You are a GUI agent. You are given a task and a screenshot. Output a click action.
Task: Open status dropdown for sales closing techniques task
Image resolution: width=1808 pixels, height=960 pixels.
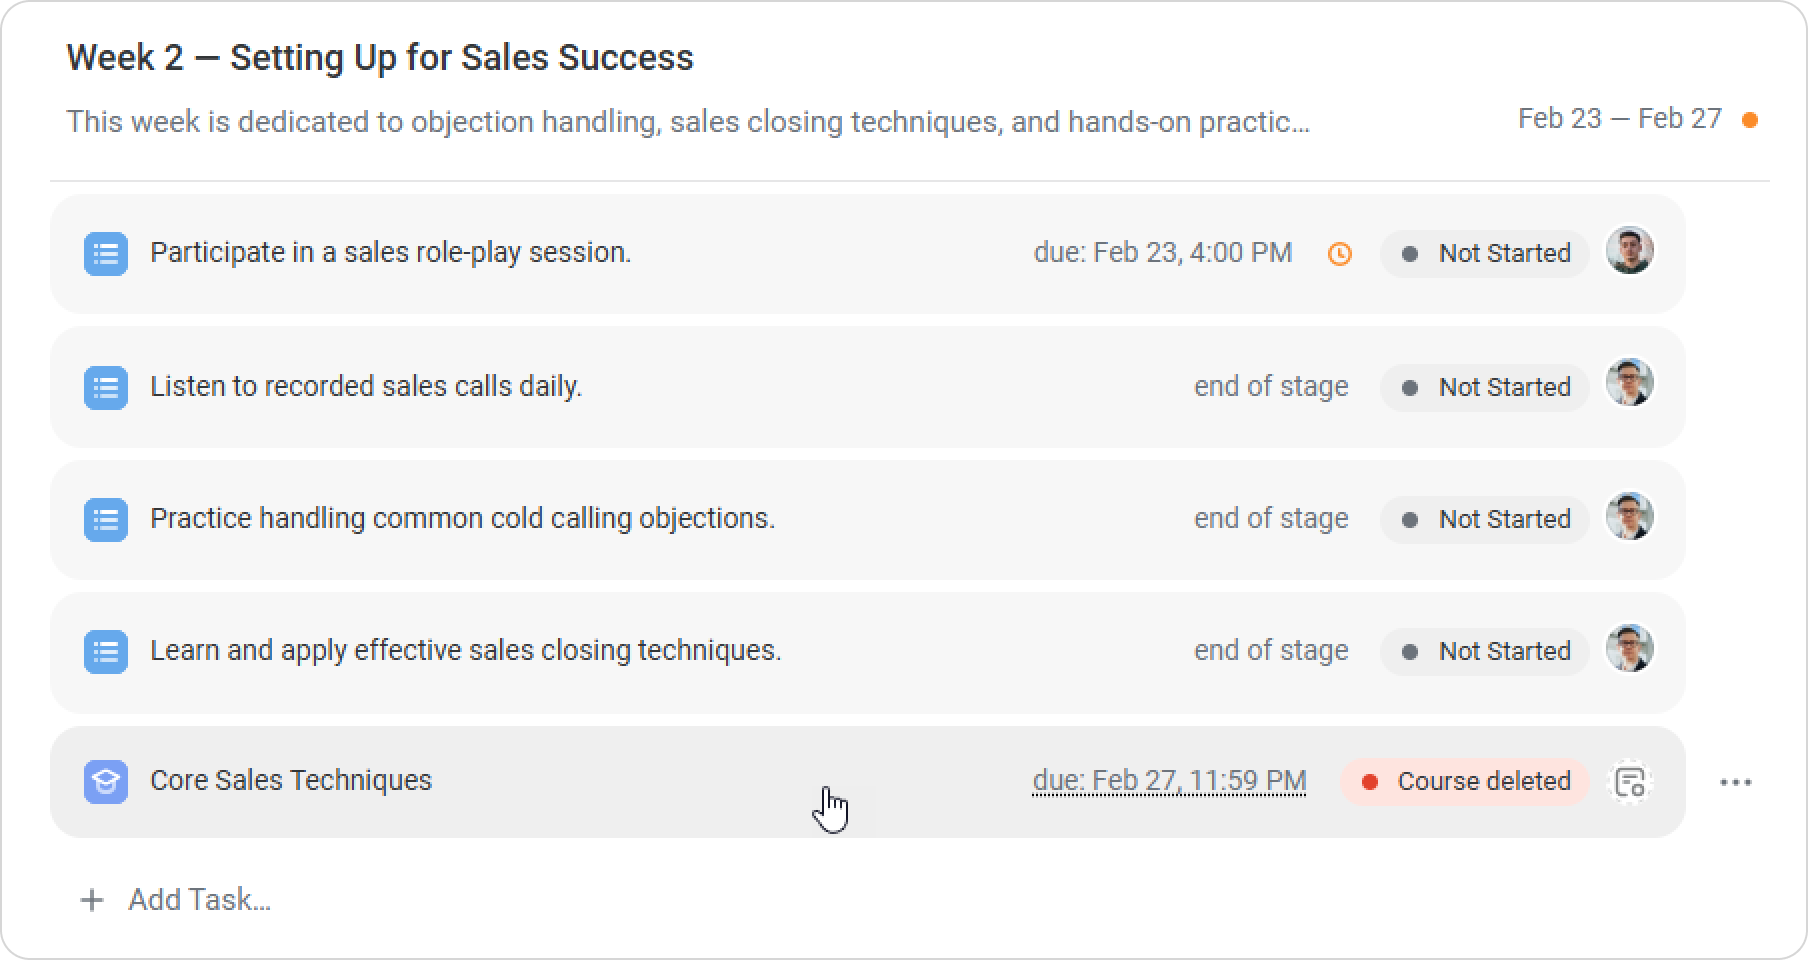pyautogui.click(x=1485, y=652)
